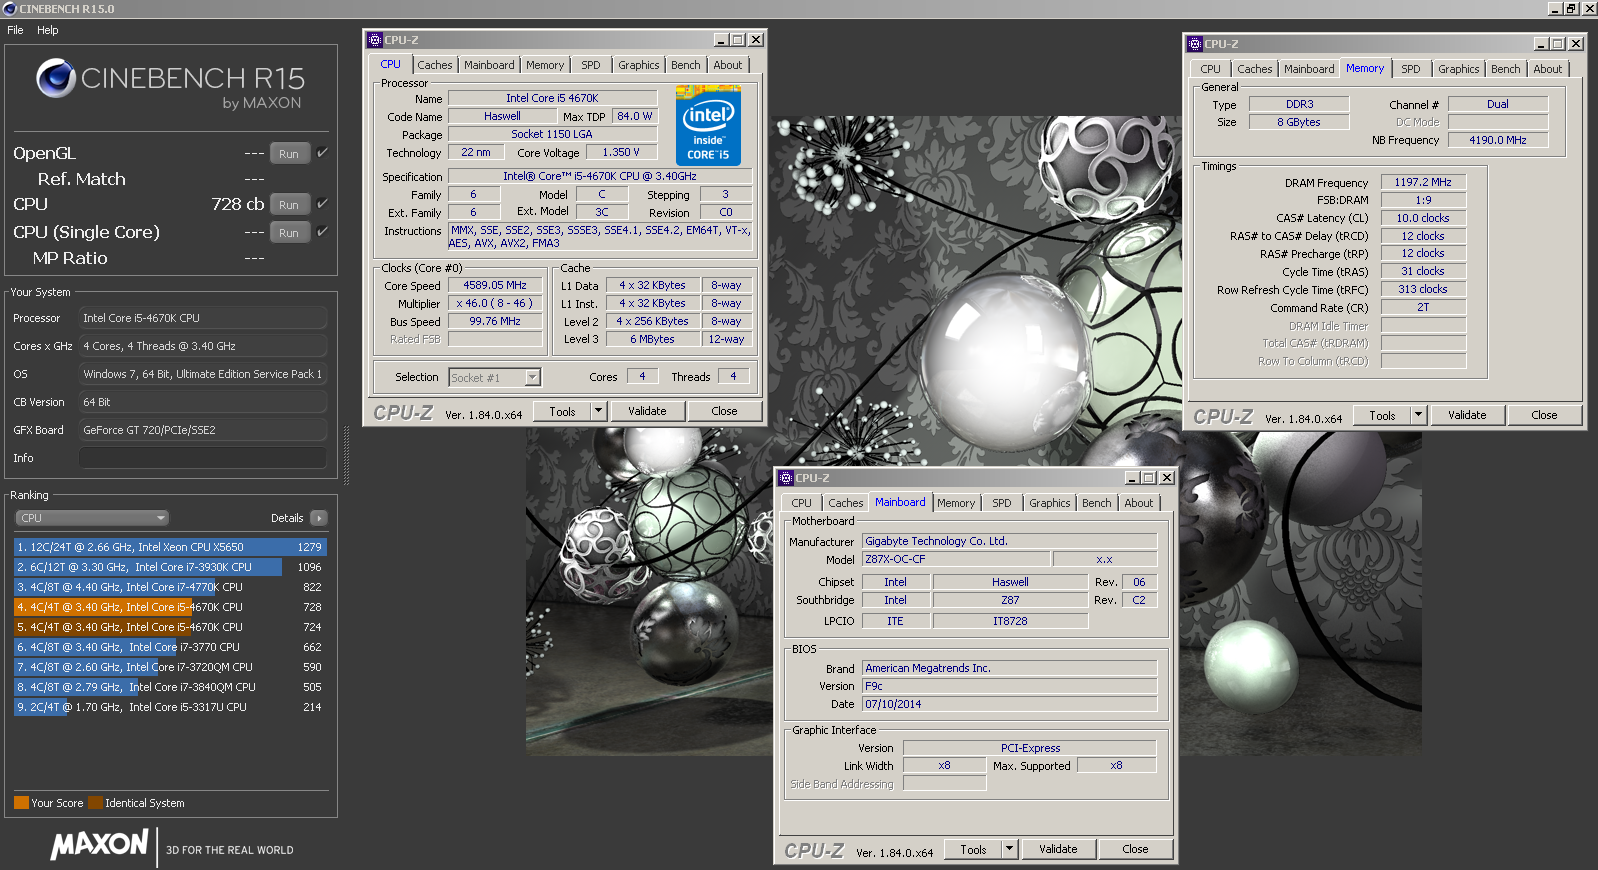Open the Help menu in Cinebench
The width and height of the screenshot is (1598, 870).
(x=48, y=30)
